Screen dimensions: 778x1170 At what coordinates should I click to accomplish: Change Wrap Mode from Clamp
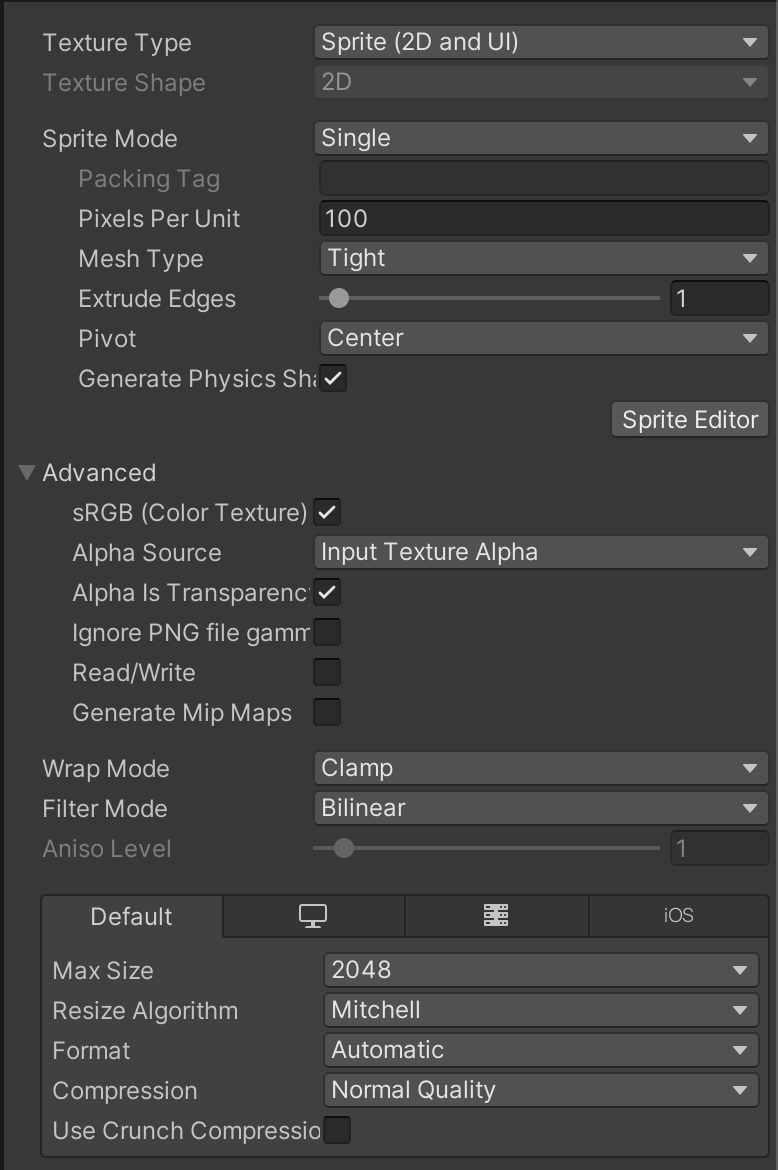tap(540, 768)
